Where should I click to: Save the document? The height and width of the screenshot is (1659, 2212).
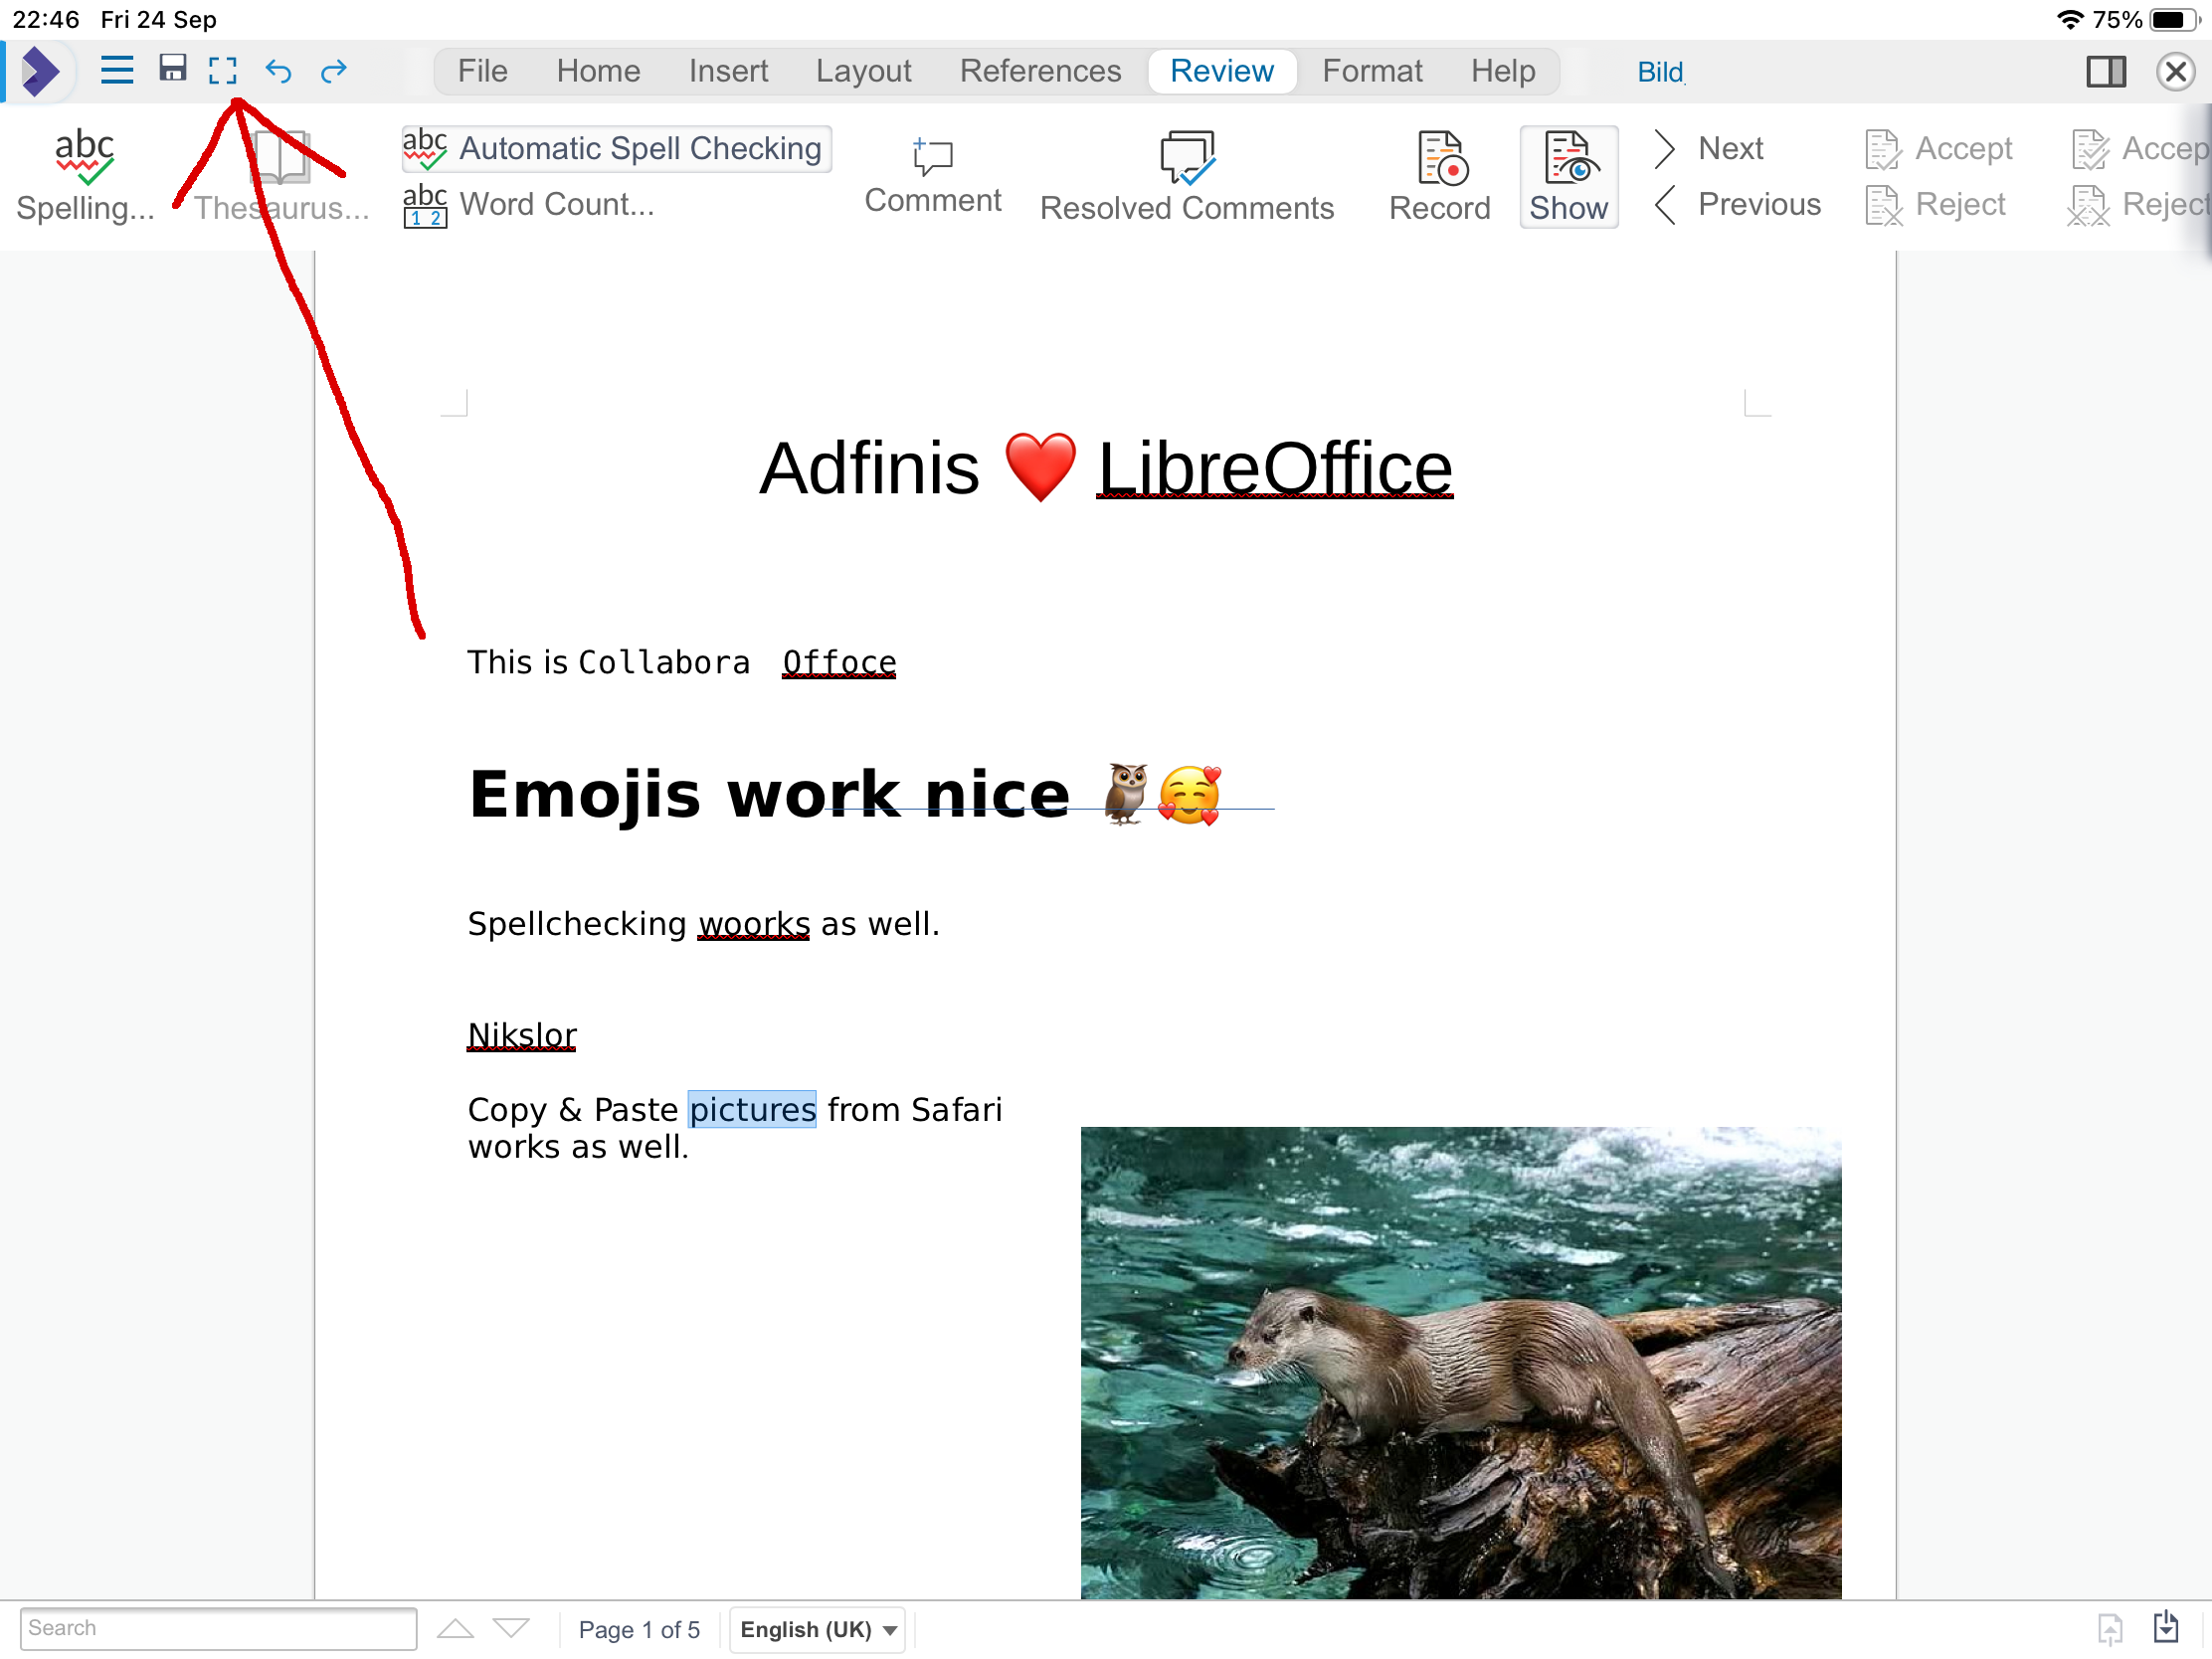(172, 70)
